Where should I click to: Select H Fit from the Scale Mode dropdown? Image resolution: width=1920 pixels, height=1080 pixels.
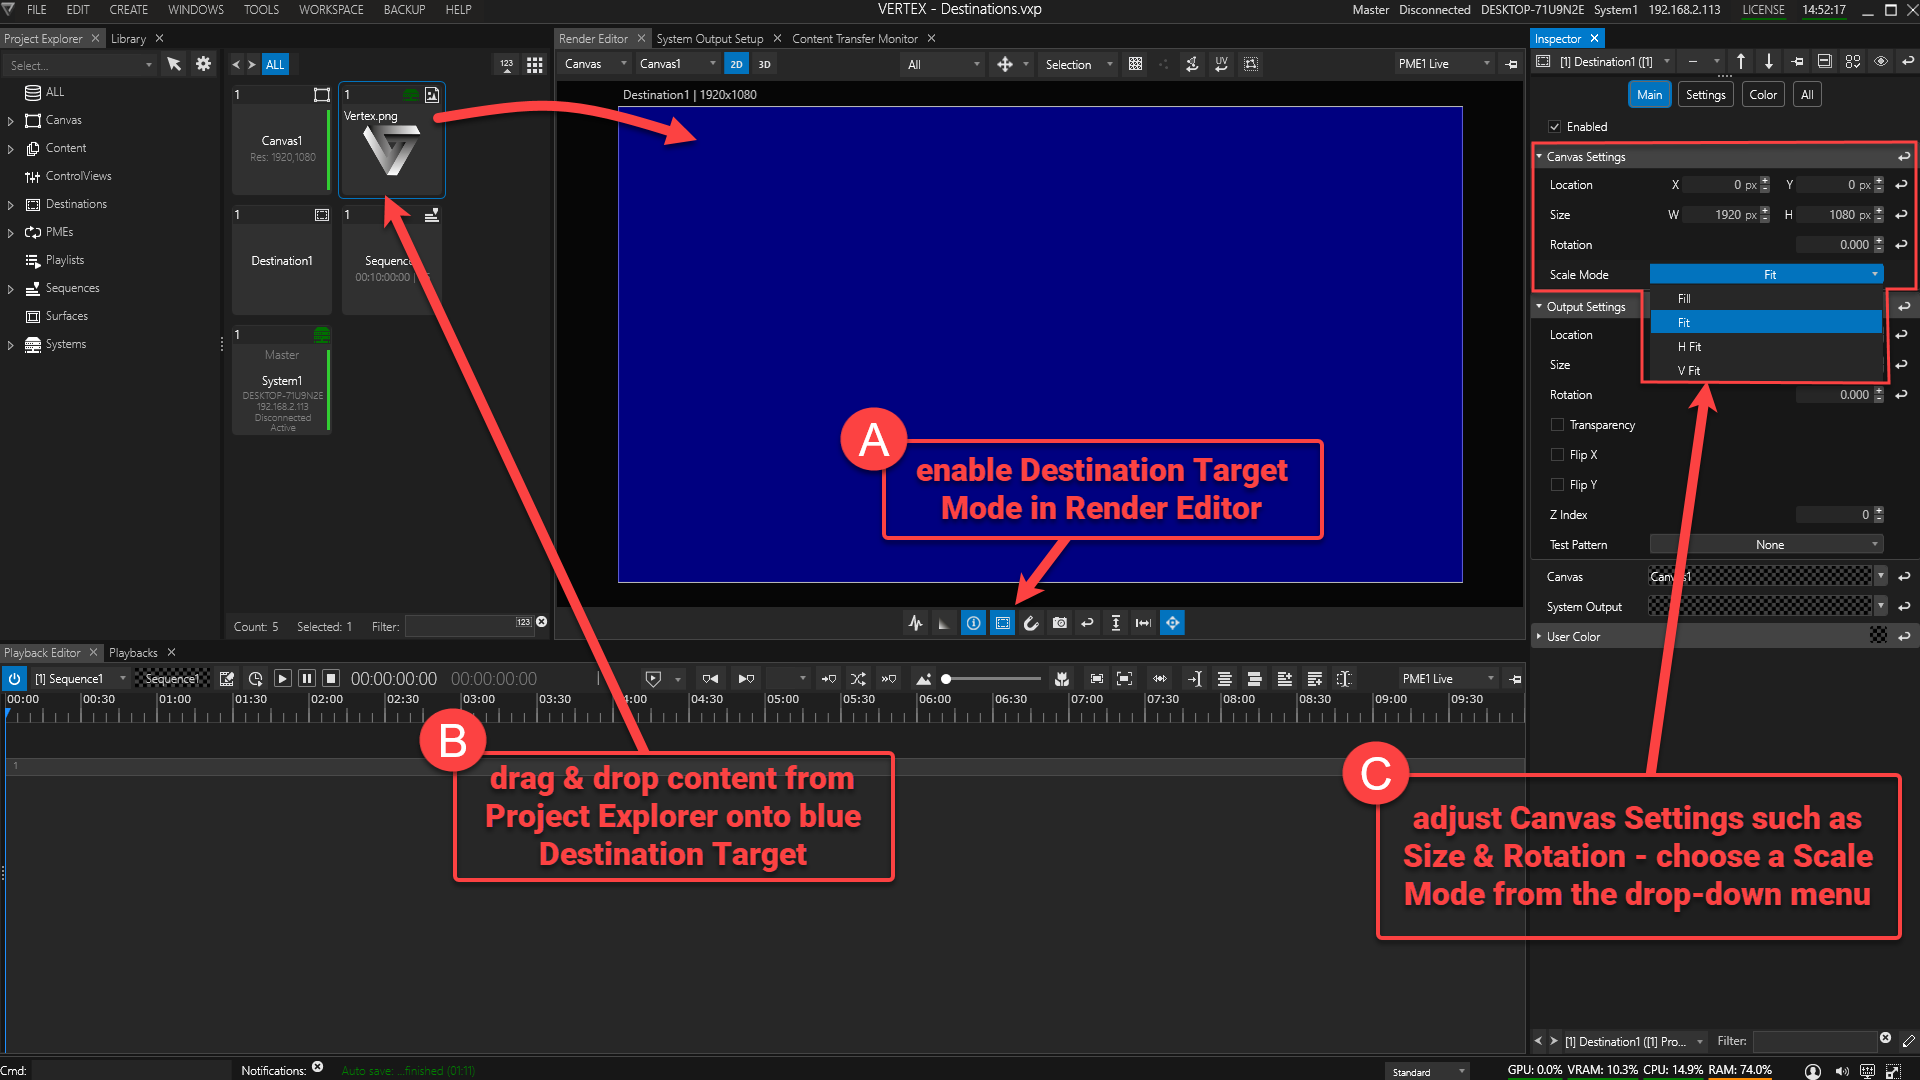(1690, 346)
